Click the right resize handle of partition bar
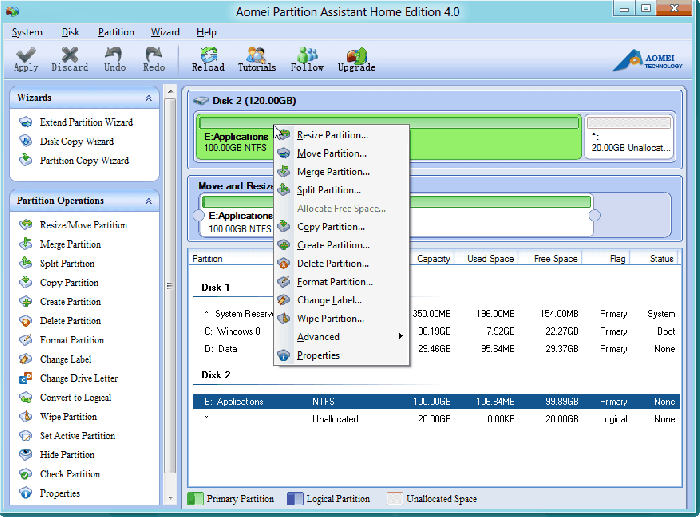 point(595,215)
